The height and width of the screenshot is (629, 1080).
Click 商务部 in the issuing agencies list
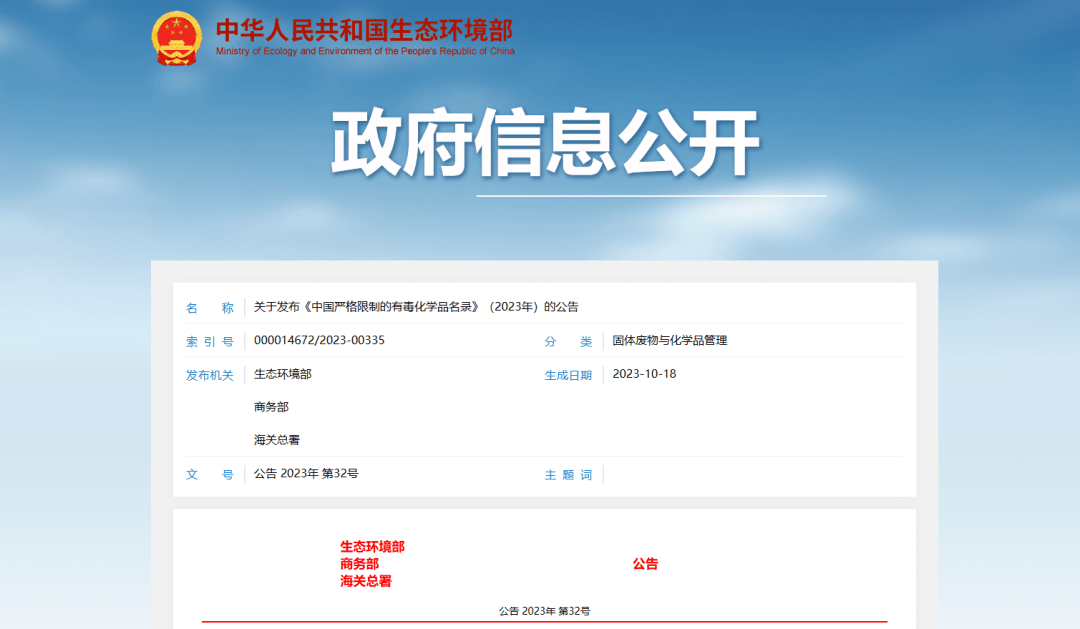coord(271,407)
